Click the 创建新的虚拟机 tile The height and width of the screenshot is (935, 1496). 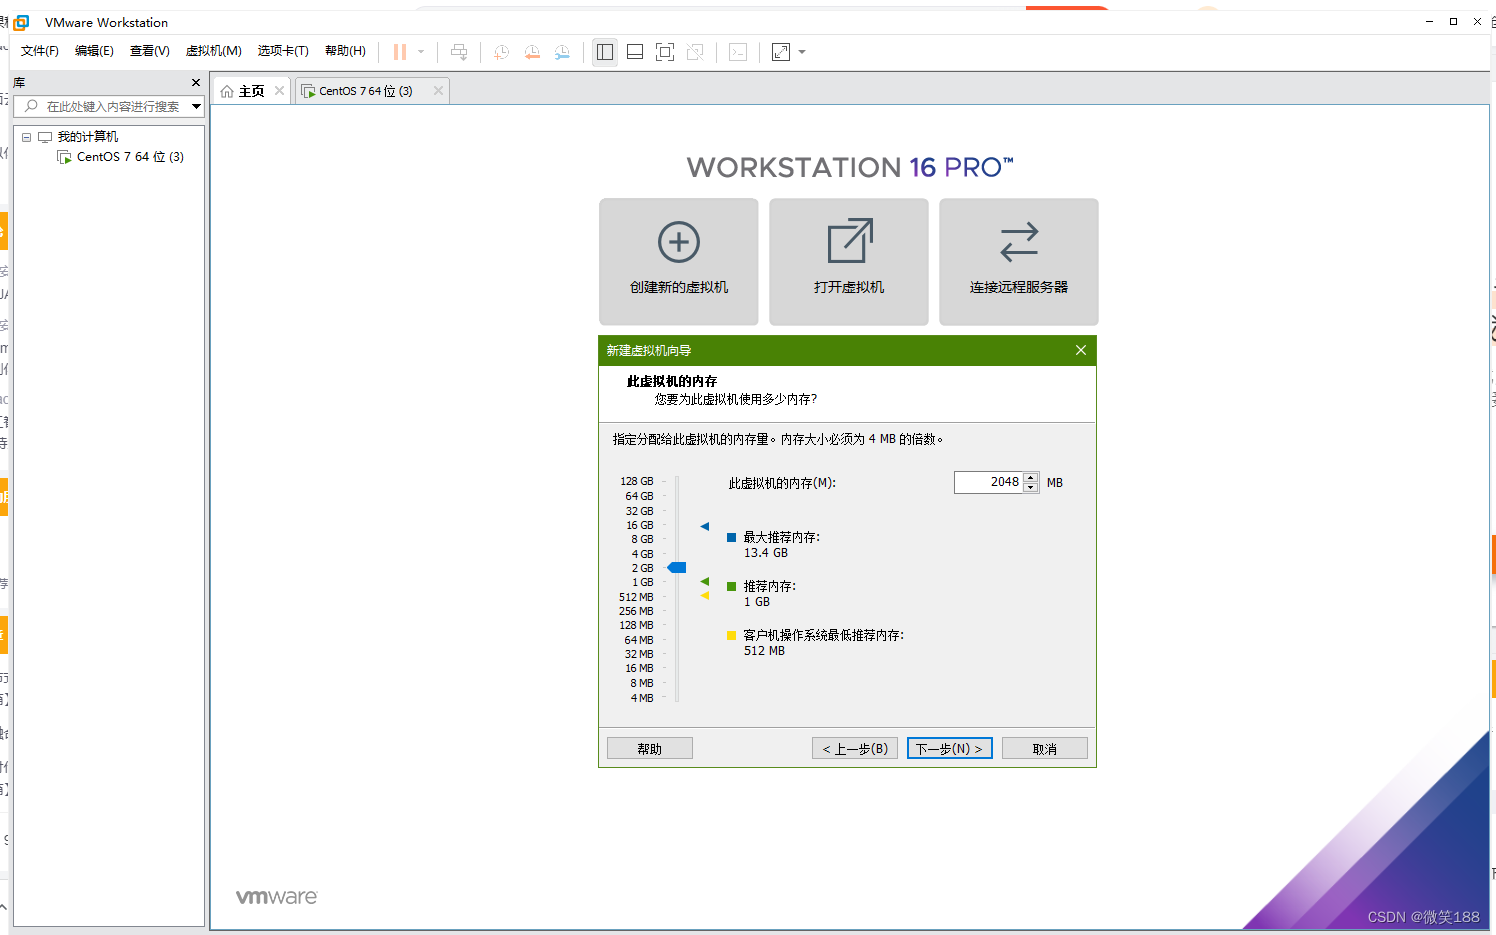679,262
